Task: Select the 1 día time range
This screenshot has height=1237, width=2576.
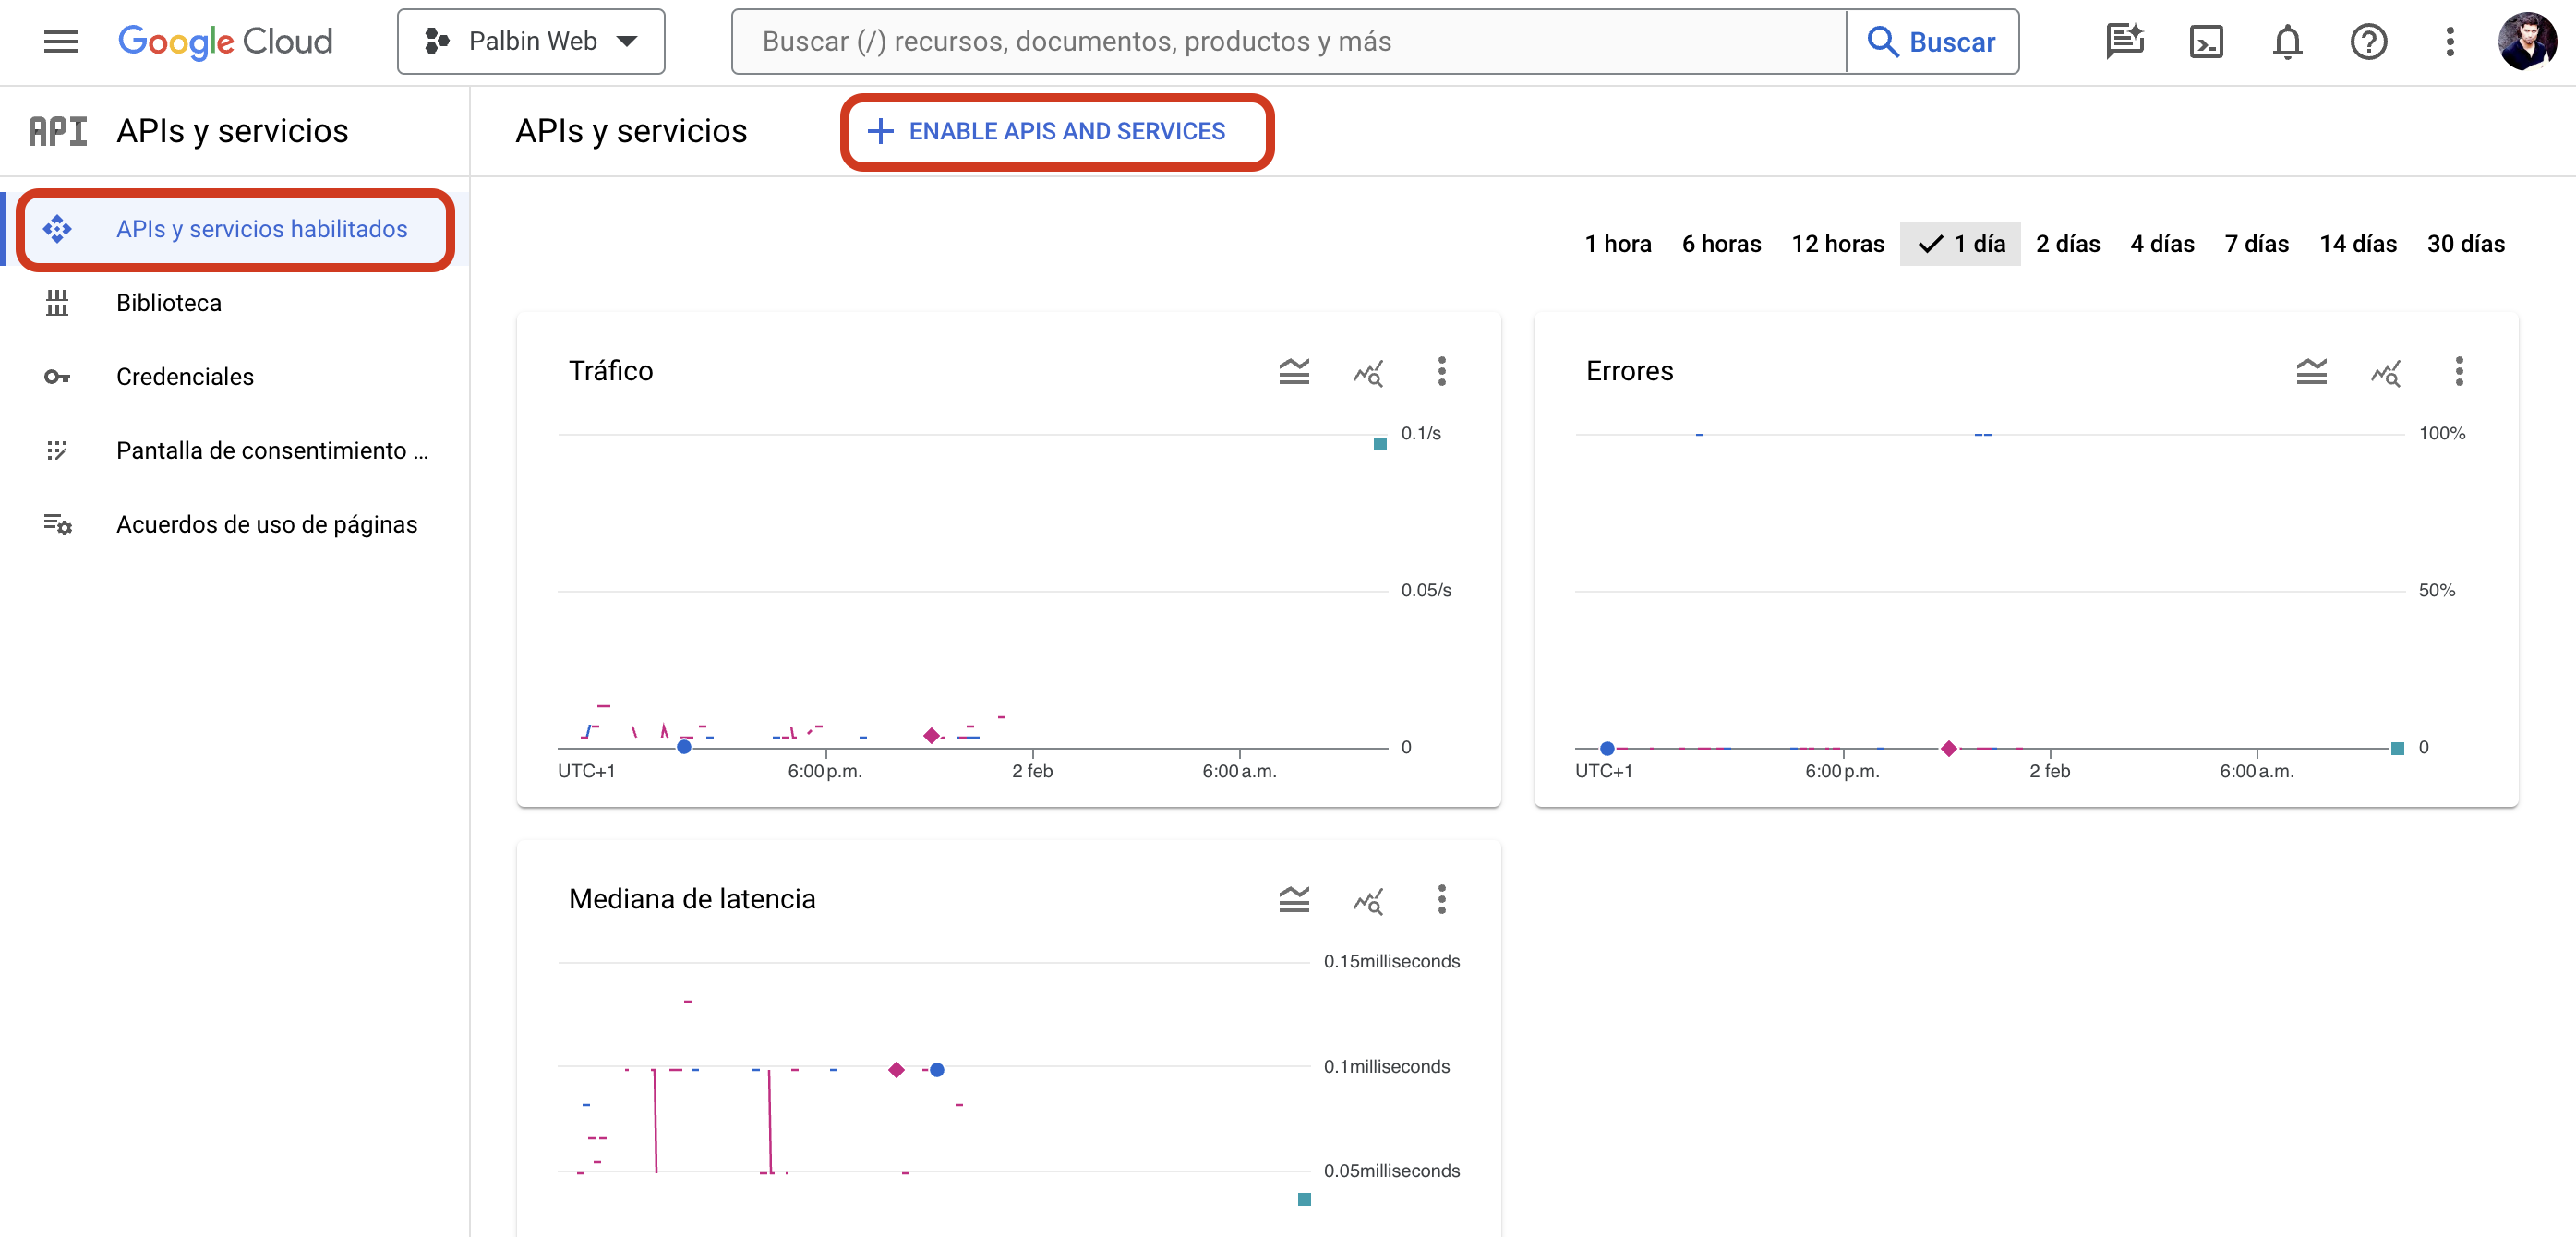Action: pyautogui.click(x=1960, y=244)
